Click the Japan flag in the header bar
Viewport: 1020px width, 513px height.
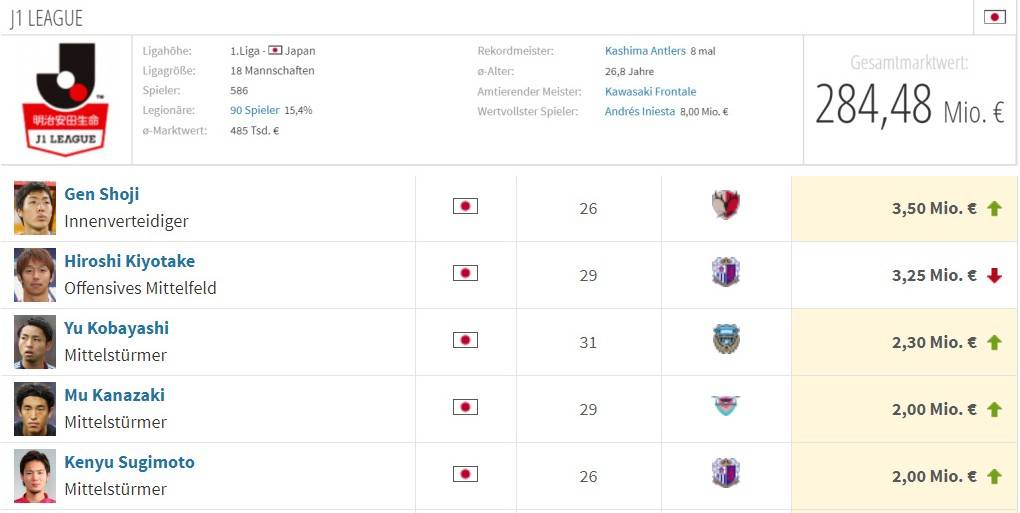click(x=994, y=17)
